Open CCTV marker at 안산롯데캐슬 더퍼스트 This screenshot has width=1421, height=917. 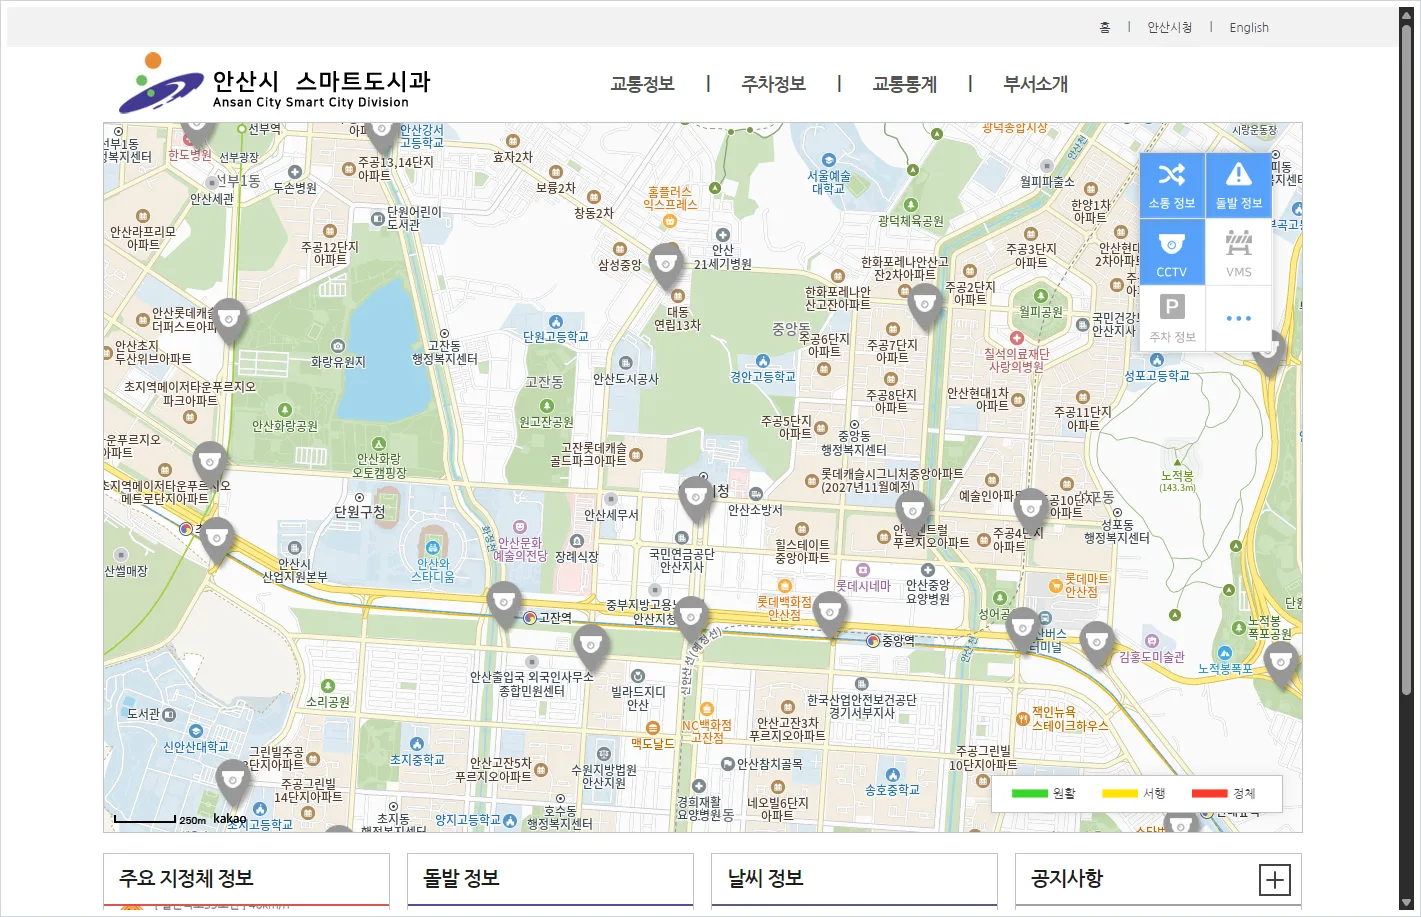(229, 322)
